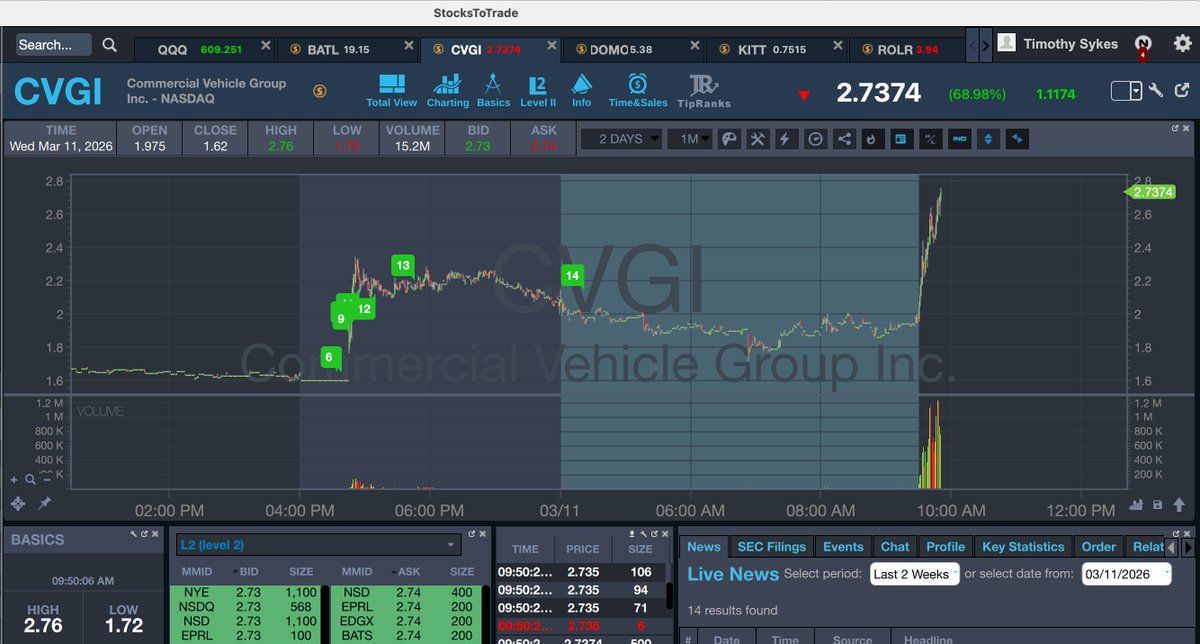Switch to the BATL ticker tab
Image resolution: width=1200 pixels, height=644 pixels.
[349, 49]
